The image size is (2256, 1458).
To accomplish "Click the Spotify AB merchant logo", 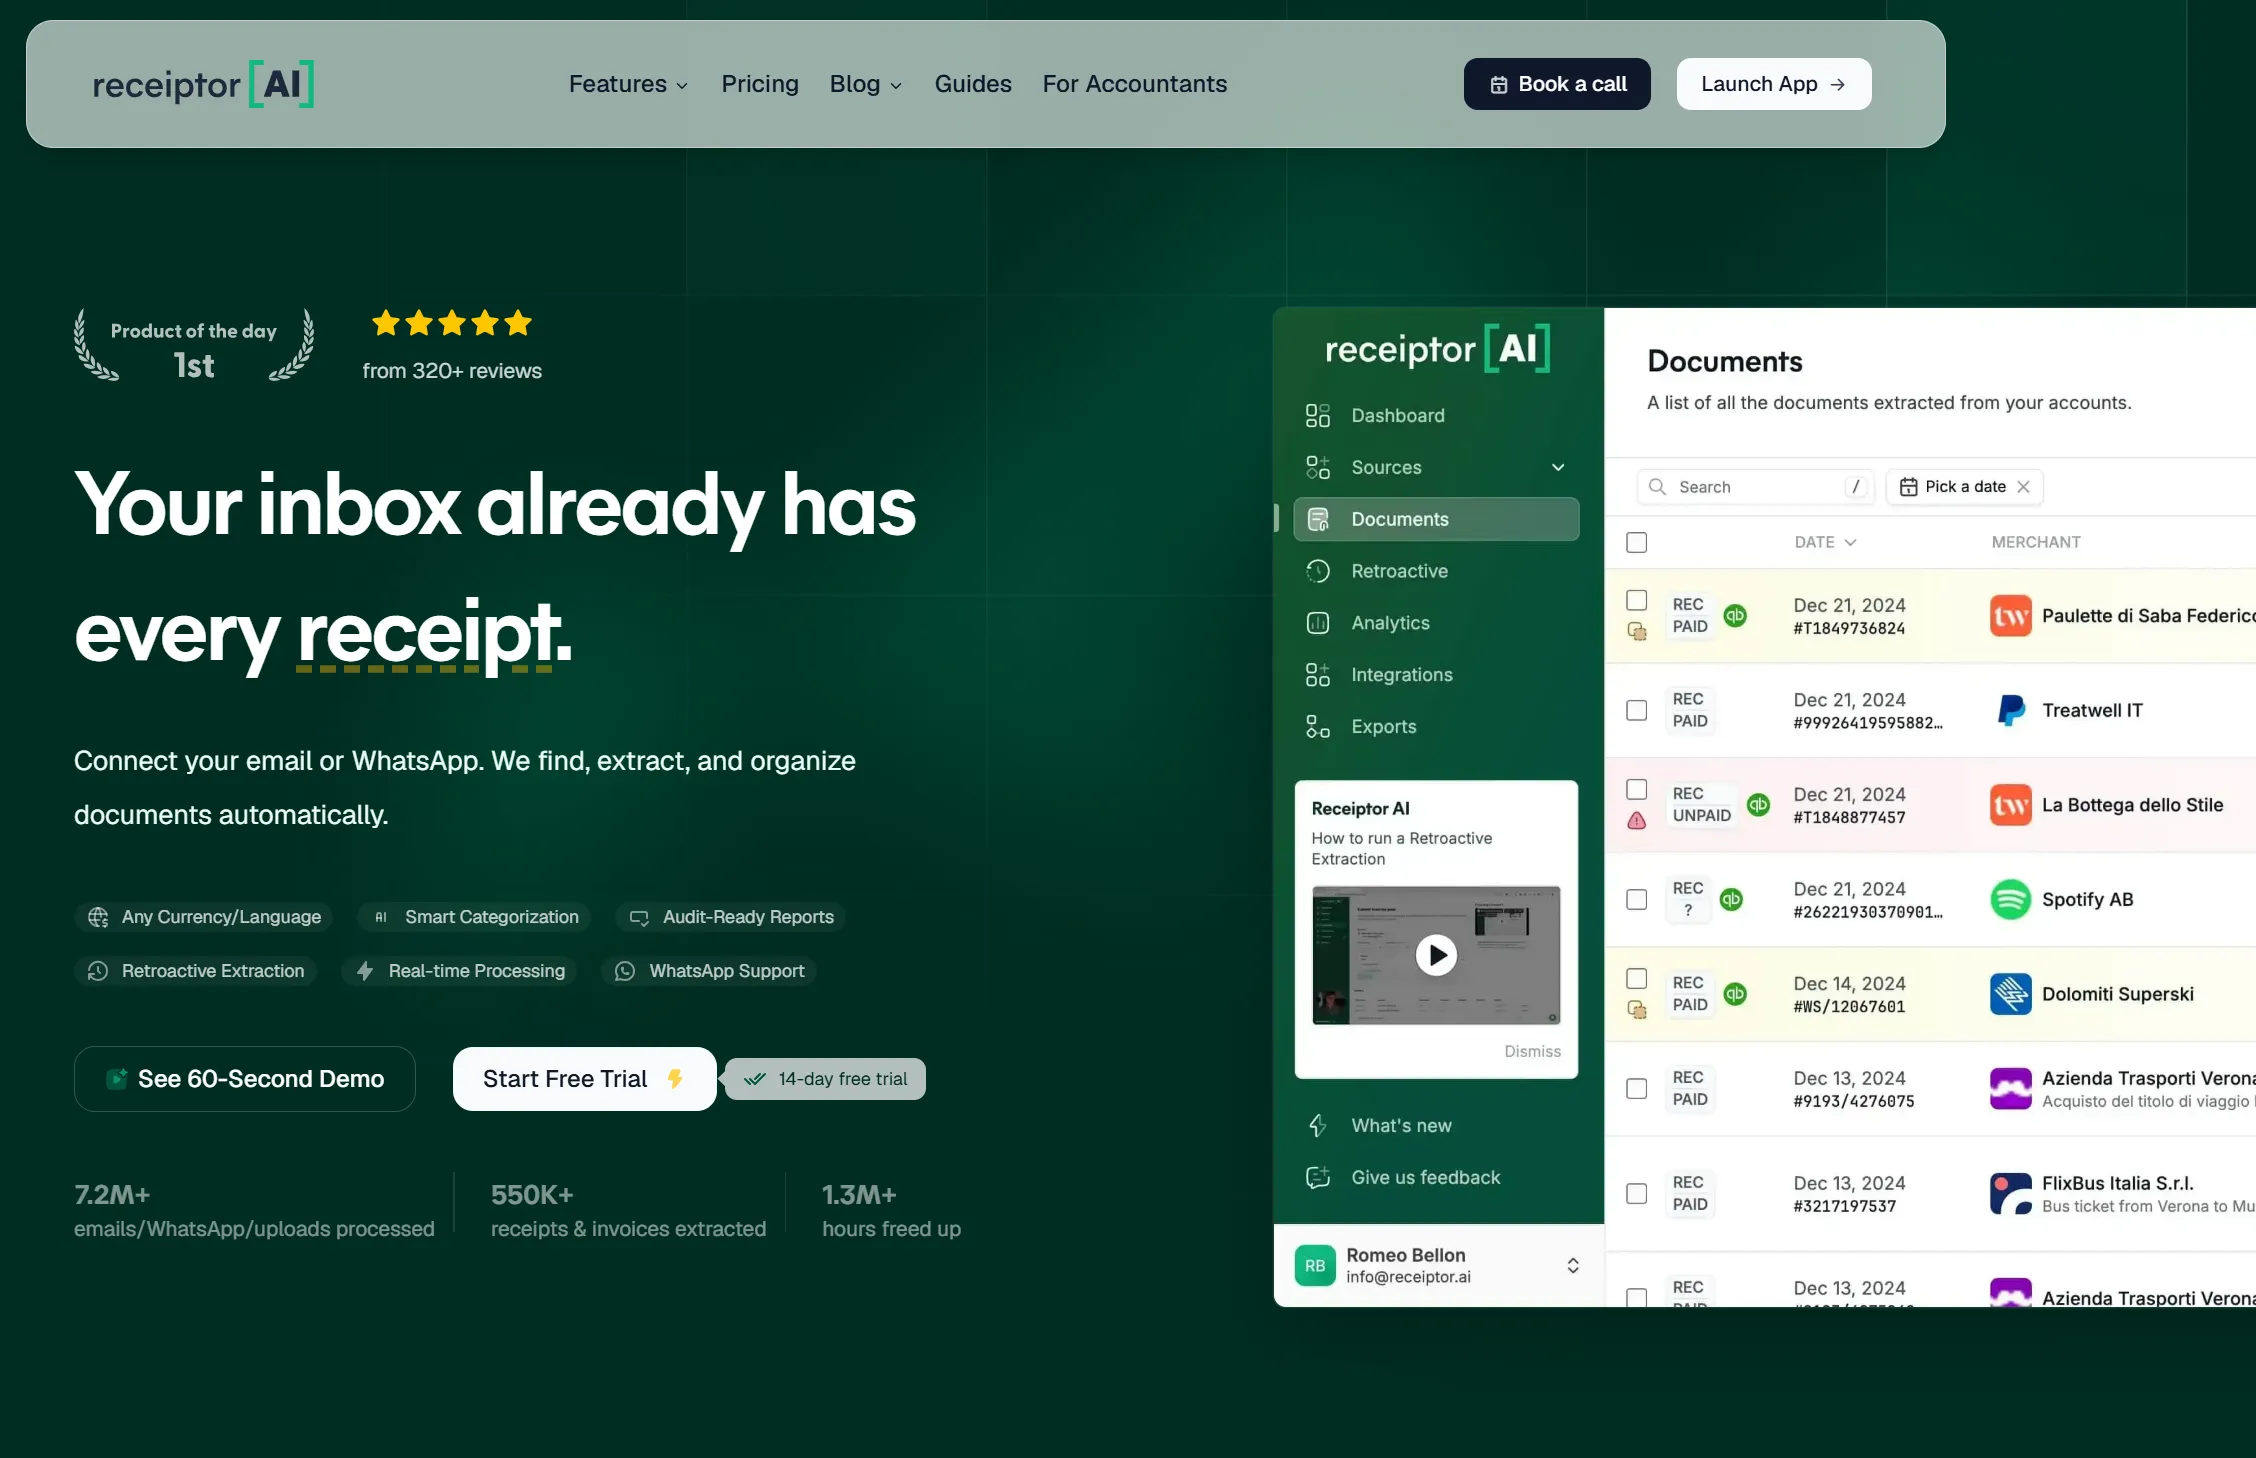I will coord(2011,900).
